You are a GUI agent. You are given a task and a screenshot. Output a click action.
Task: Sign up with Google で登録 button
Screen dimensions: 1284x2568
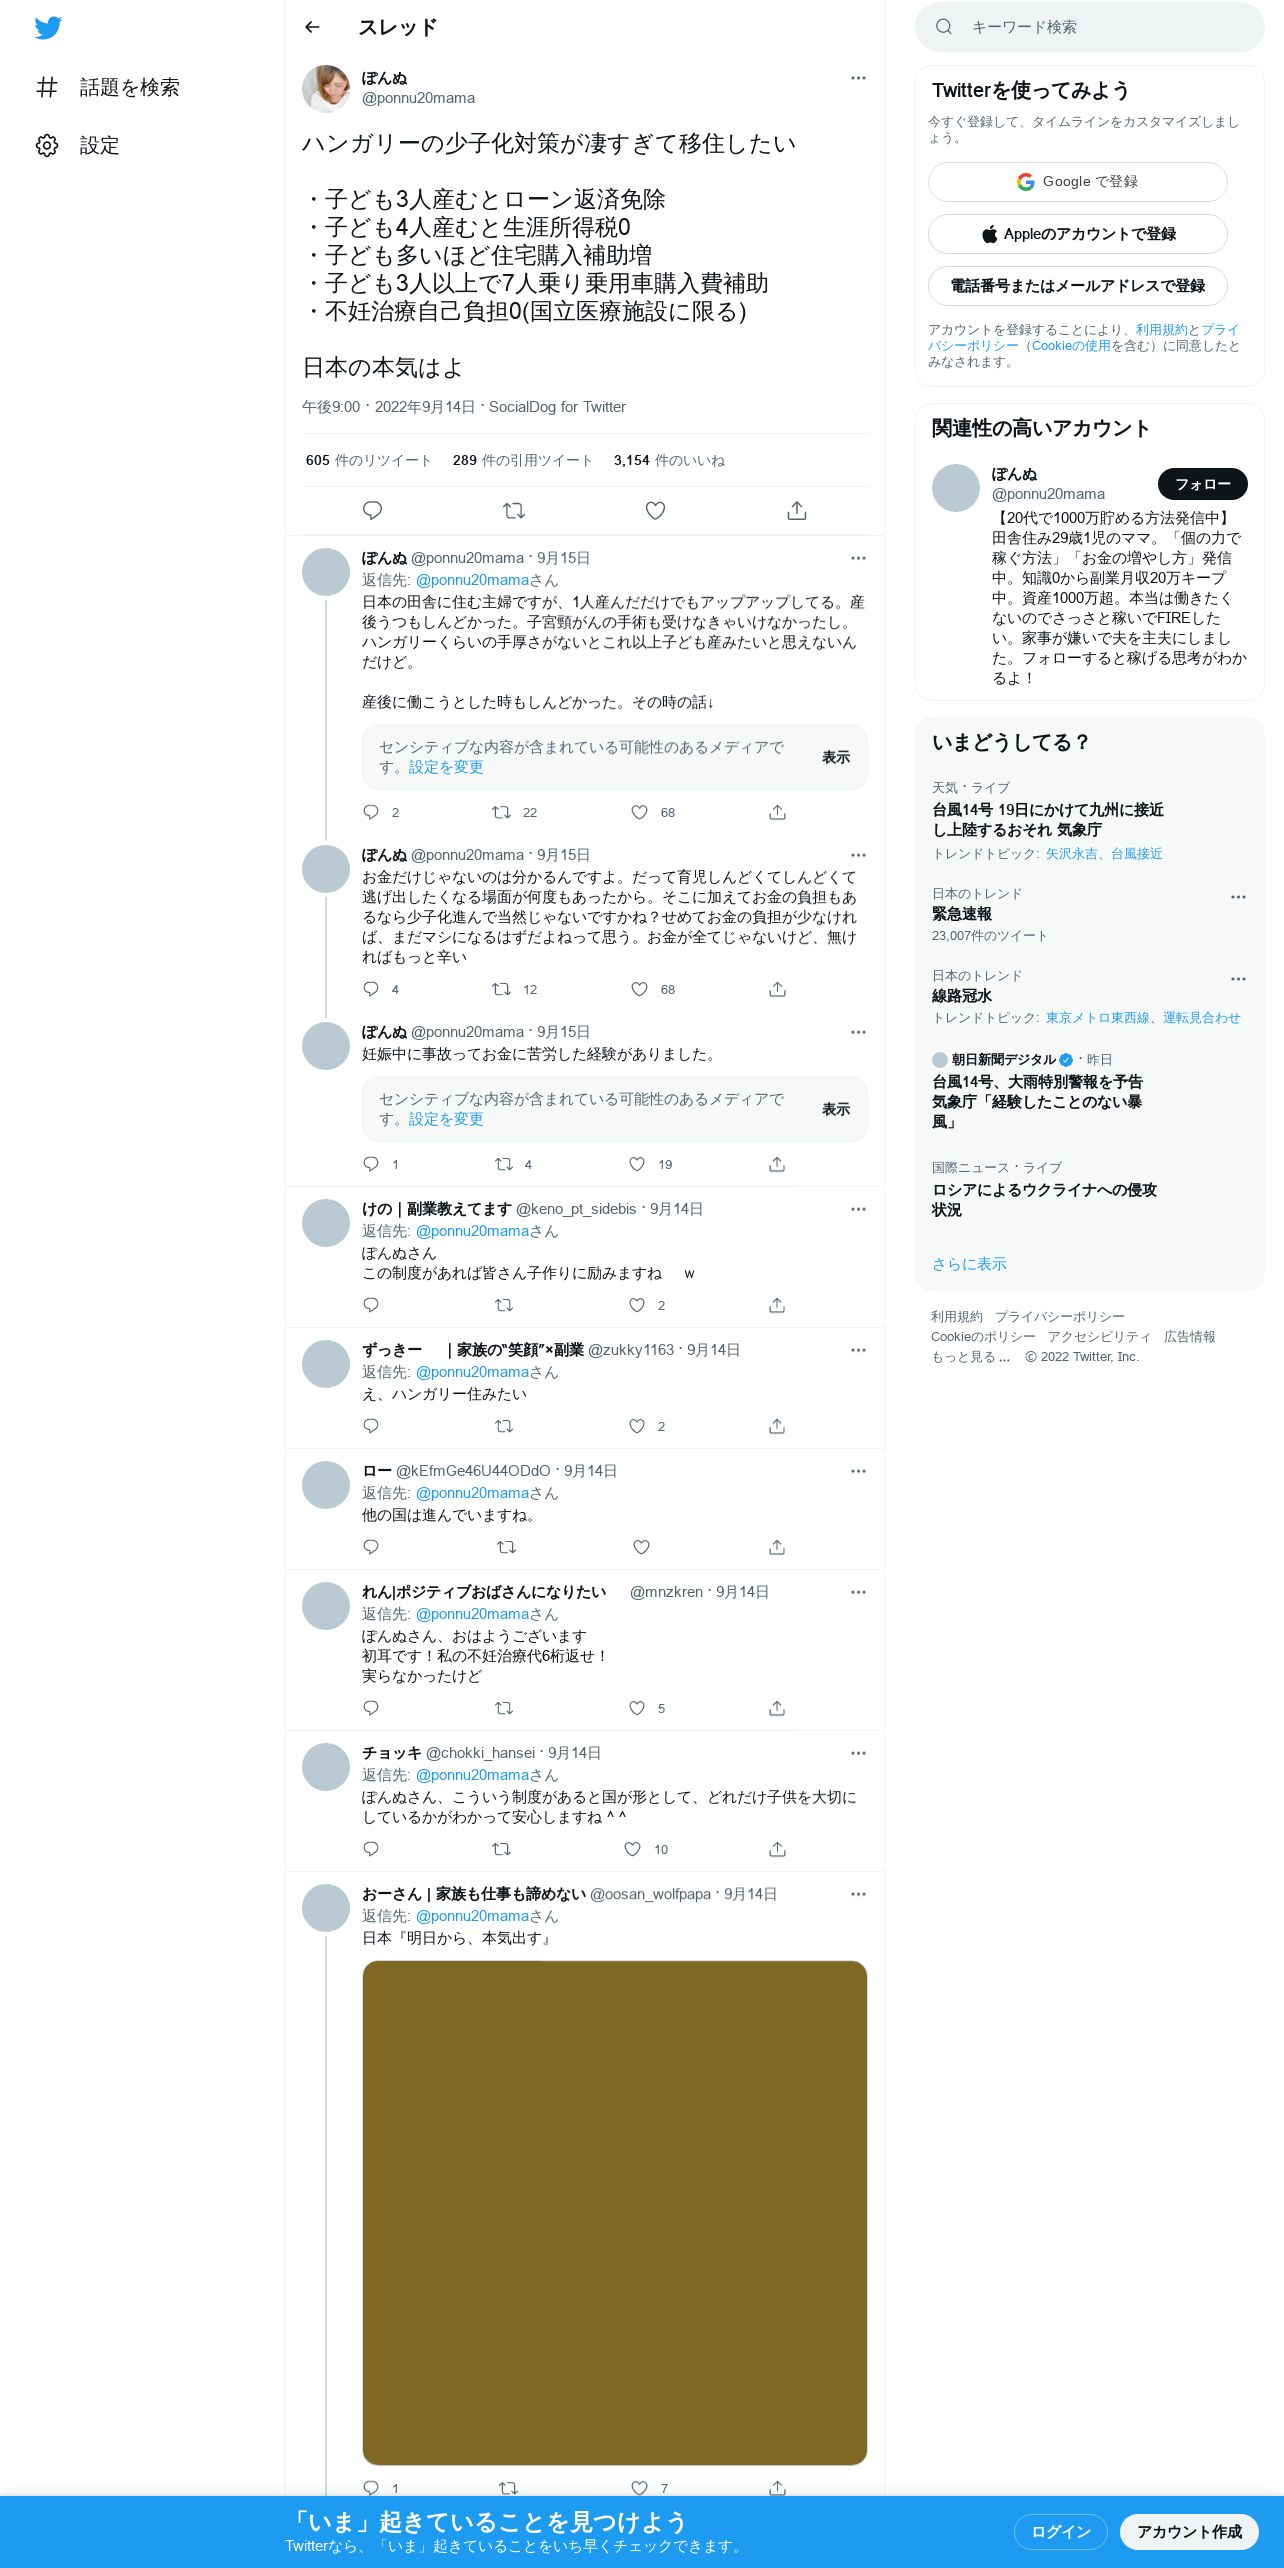1077,182
